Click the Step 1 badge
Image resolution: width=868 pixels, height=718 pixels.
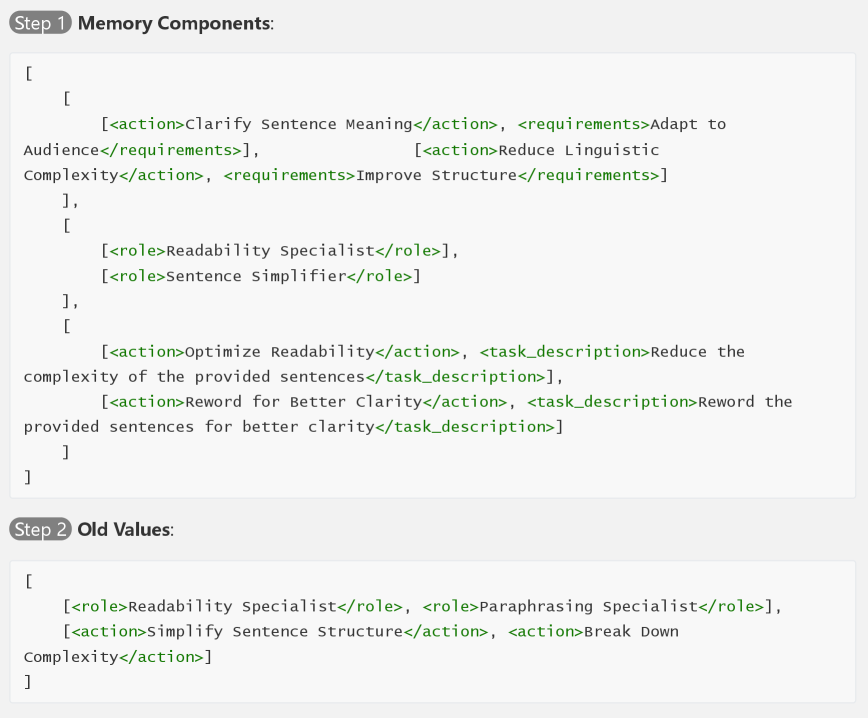(40, 23)
